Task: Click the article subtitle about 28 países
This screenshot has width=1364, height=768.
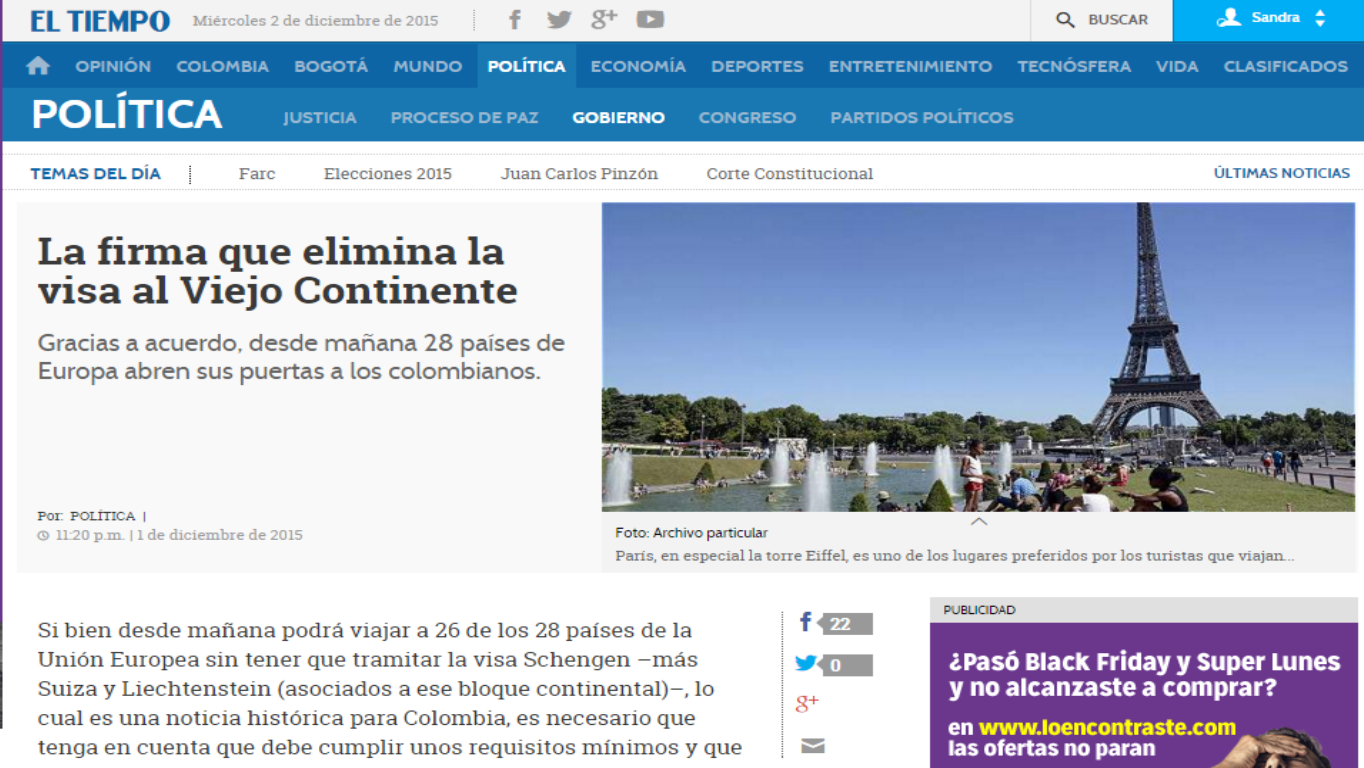Action: (301, 357)
